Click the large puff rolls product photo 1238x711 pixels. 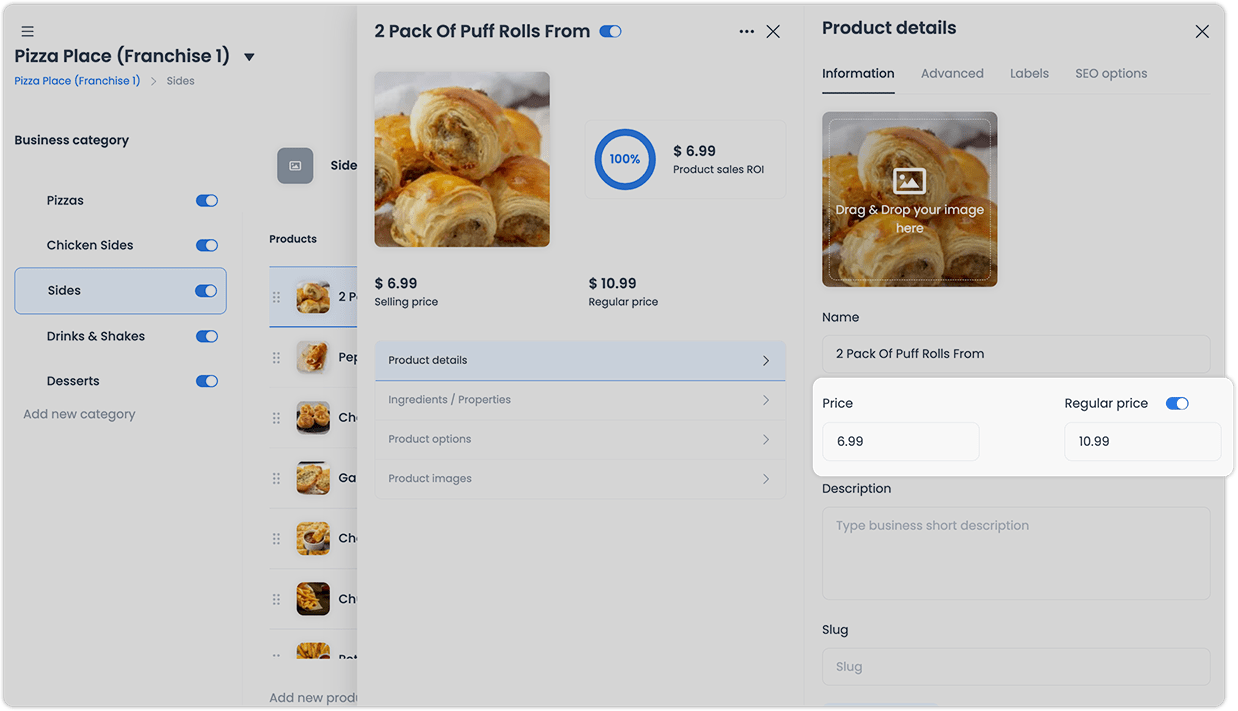[x=462, y=159]
